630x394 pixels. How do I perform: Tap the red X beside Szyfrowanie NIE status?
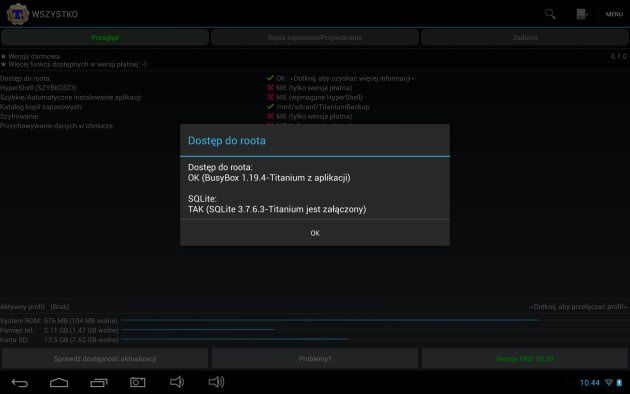tap(270, 116)
